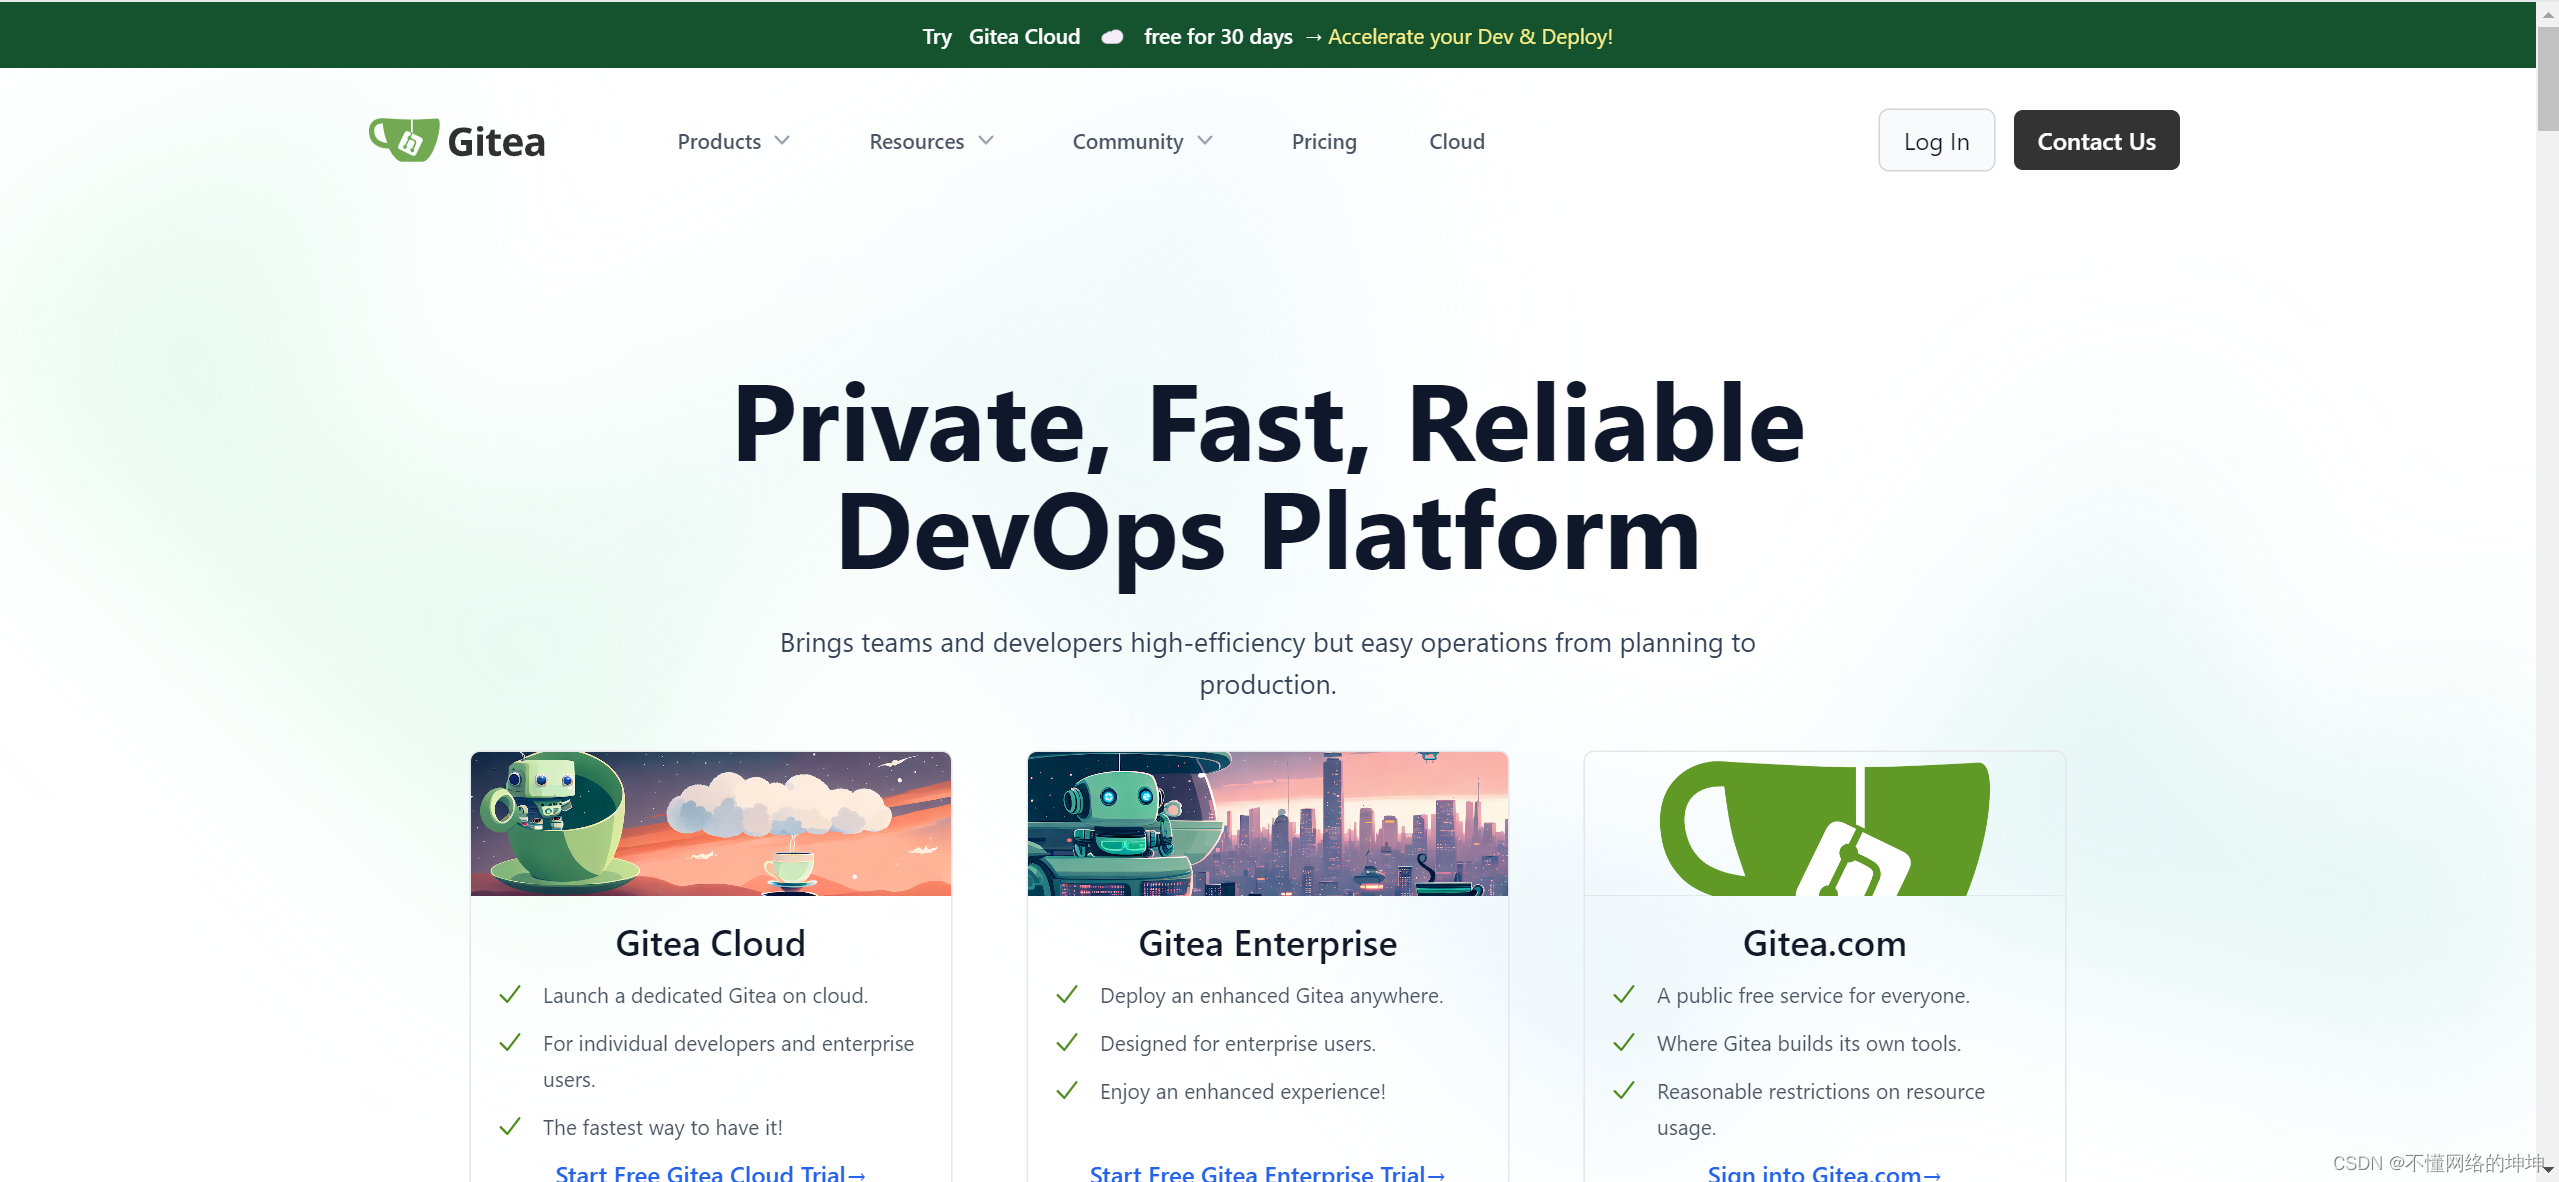The width and height of the screenshot is (2559, 1182).
Task: Click the cloud icon in top banner
Action: click(1112, 37)
